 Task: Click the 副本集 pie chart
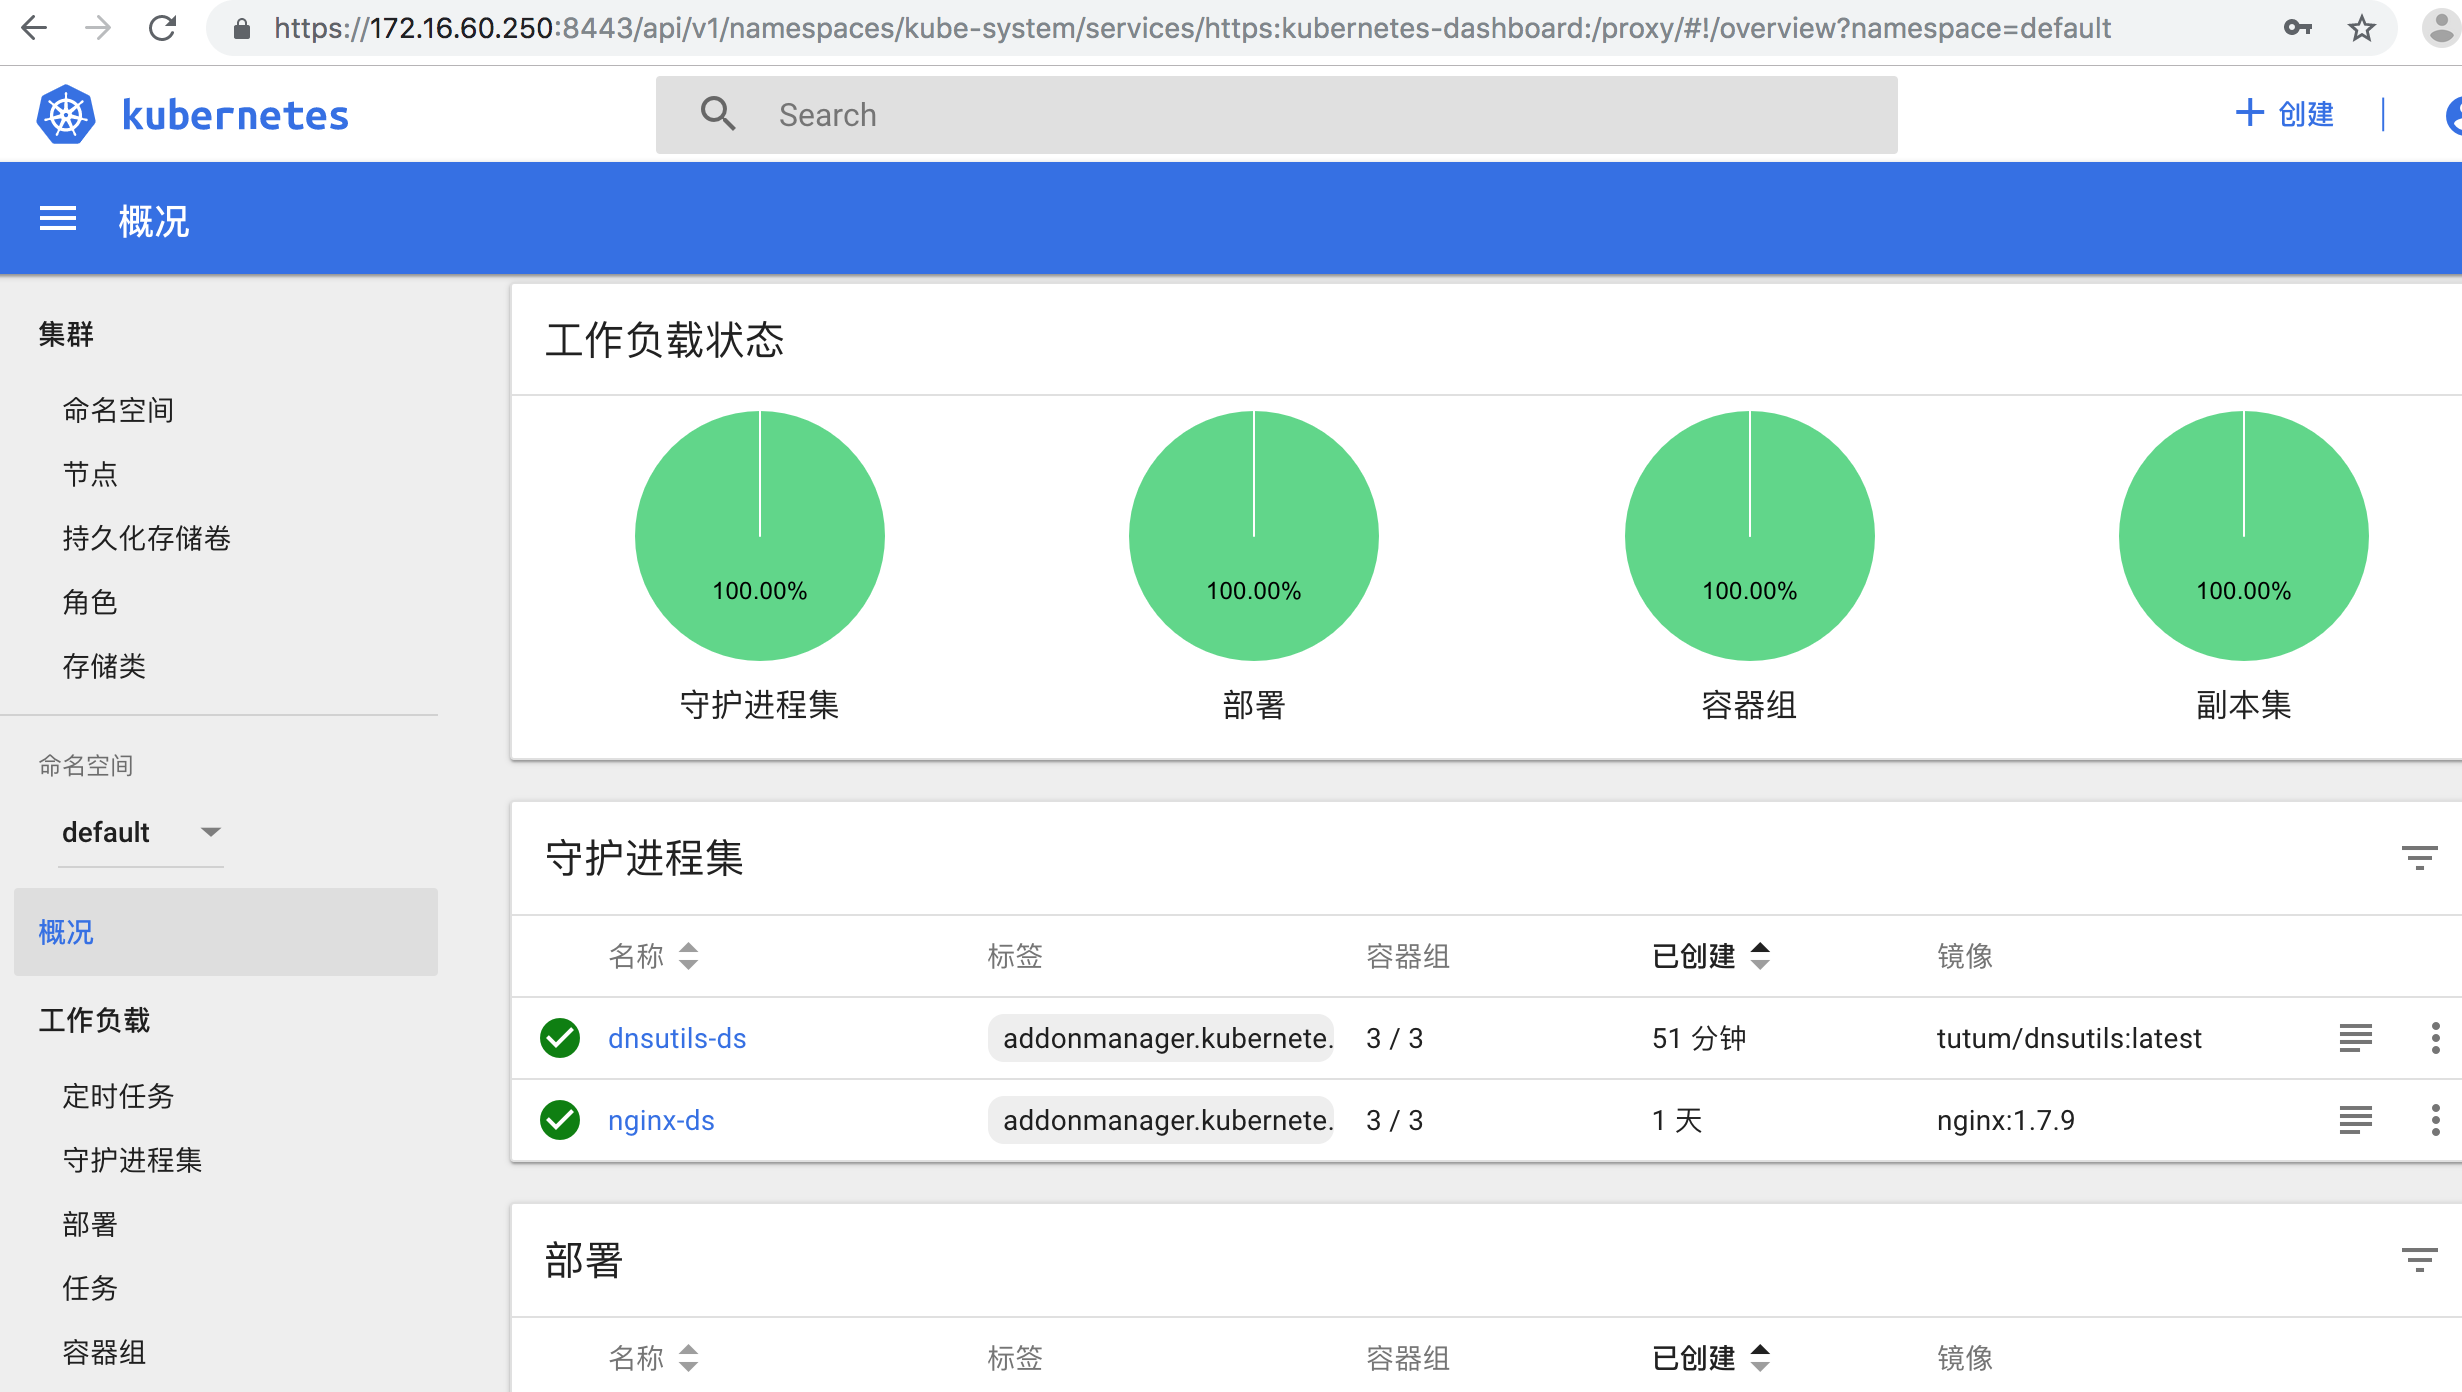[x=2244, y=535]
